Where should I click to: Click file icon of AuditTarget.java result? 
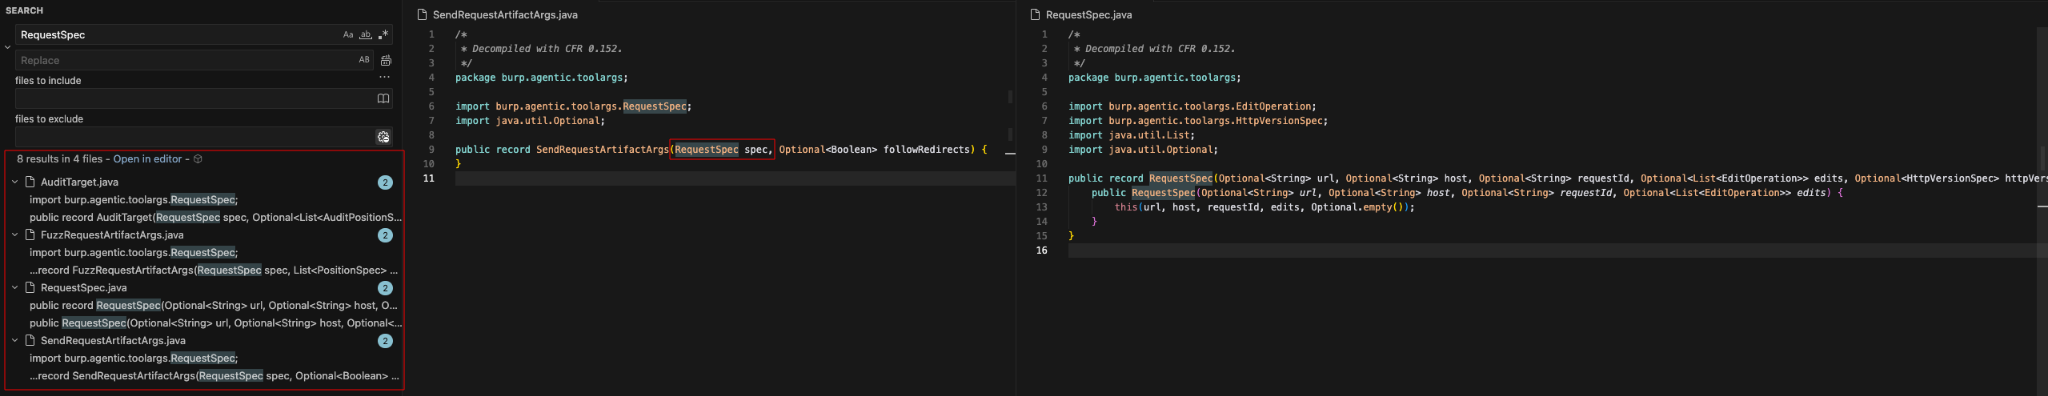30,182
